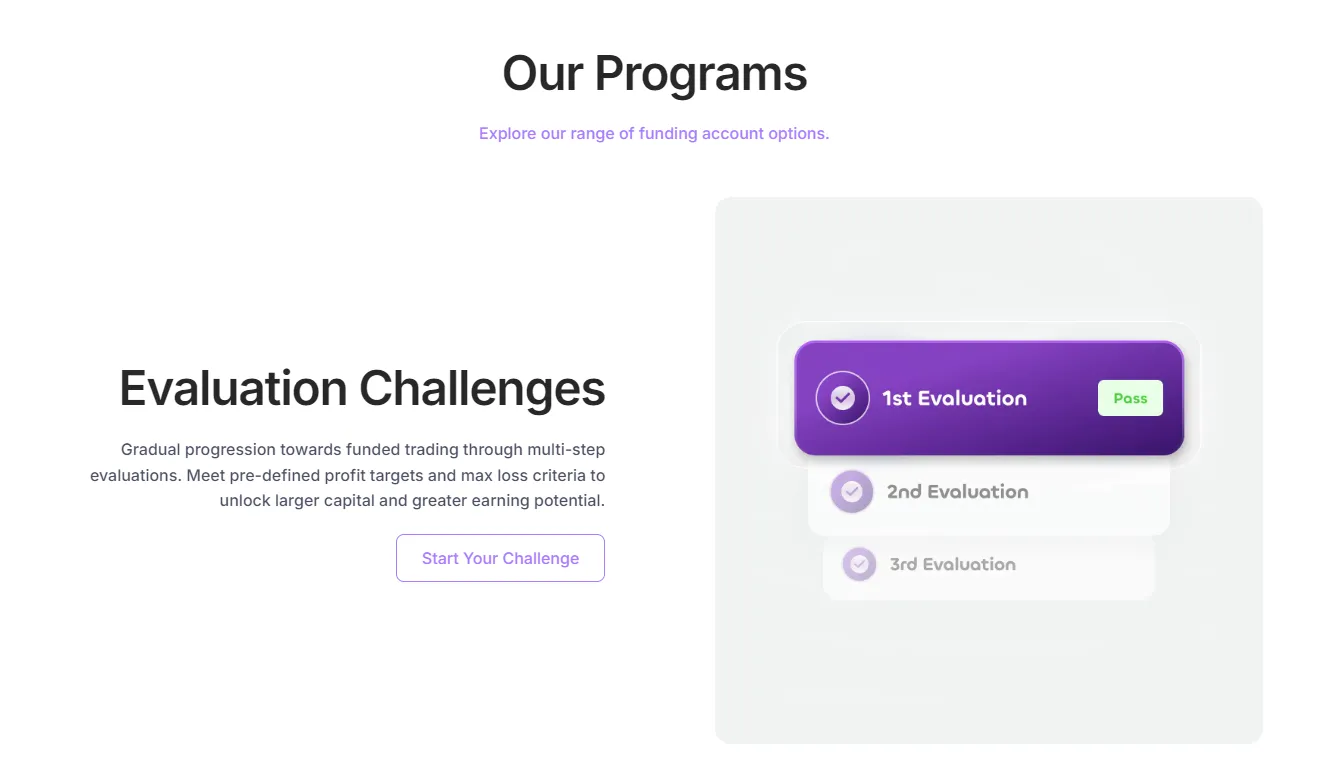Image resolution: width=1336 pixels, height=784 pixels.
Task: Click the Our Programs title
Action: (x=654, y=72)
